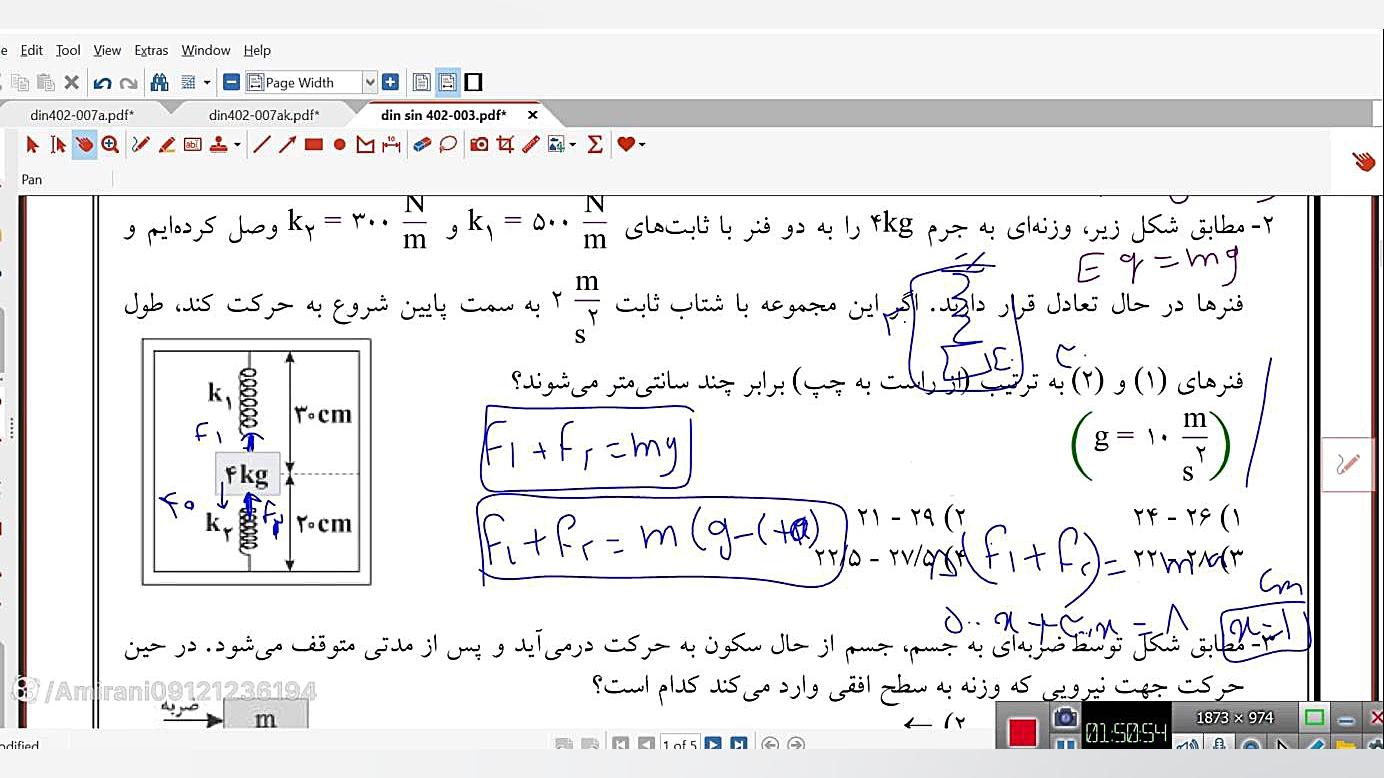Select the Snapshot camera tool
Screen dimensions: 1384x778
pos(479,145)
